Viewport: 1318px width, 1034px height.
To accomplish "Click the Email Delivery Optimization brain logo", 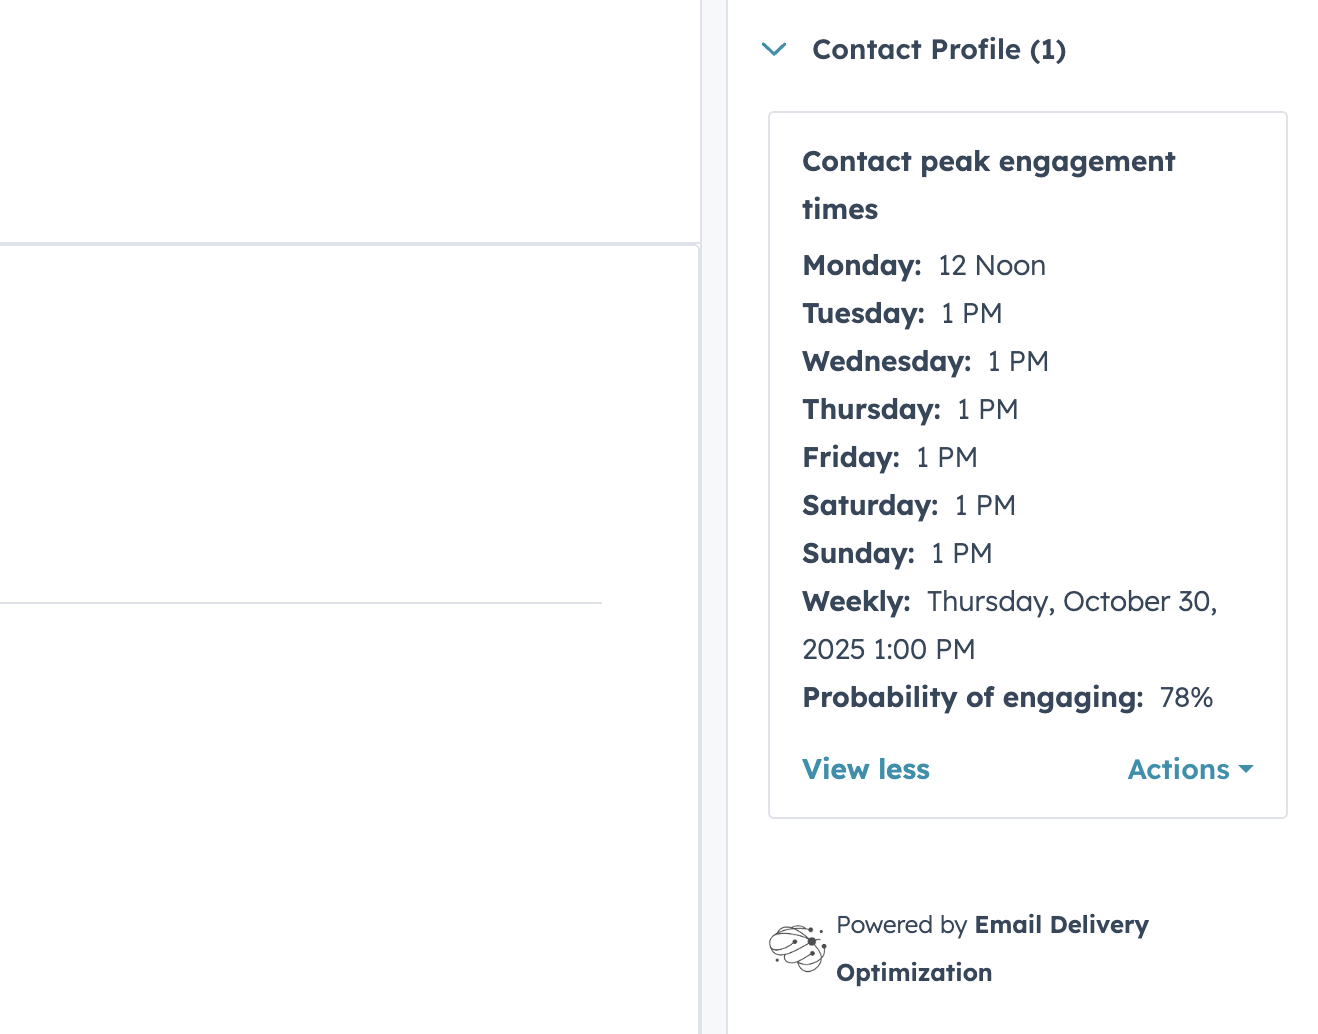I will coord(797,947).
